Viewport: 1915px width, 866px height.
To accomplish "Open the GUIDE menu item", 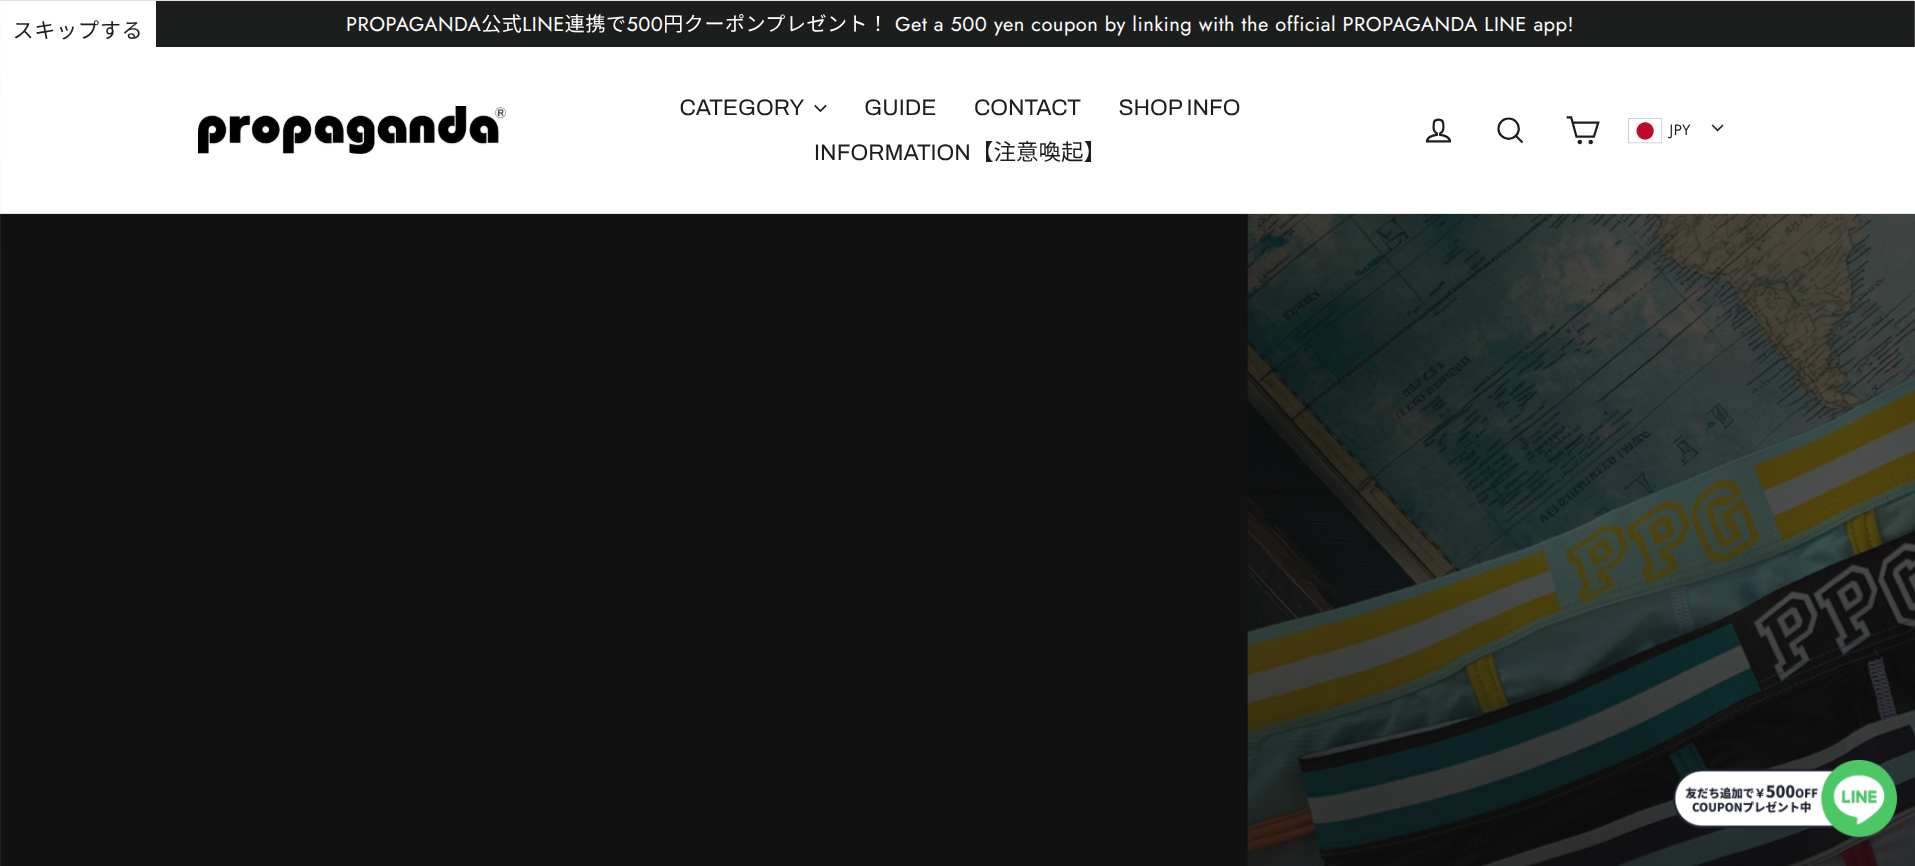I will (x=900, y=108).
